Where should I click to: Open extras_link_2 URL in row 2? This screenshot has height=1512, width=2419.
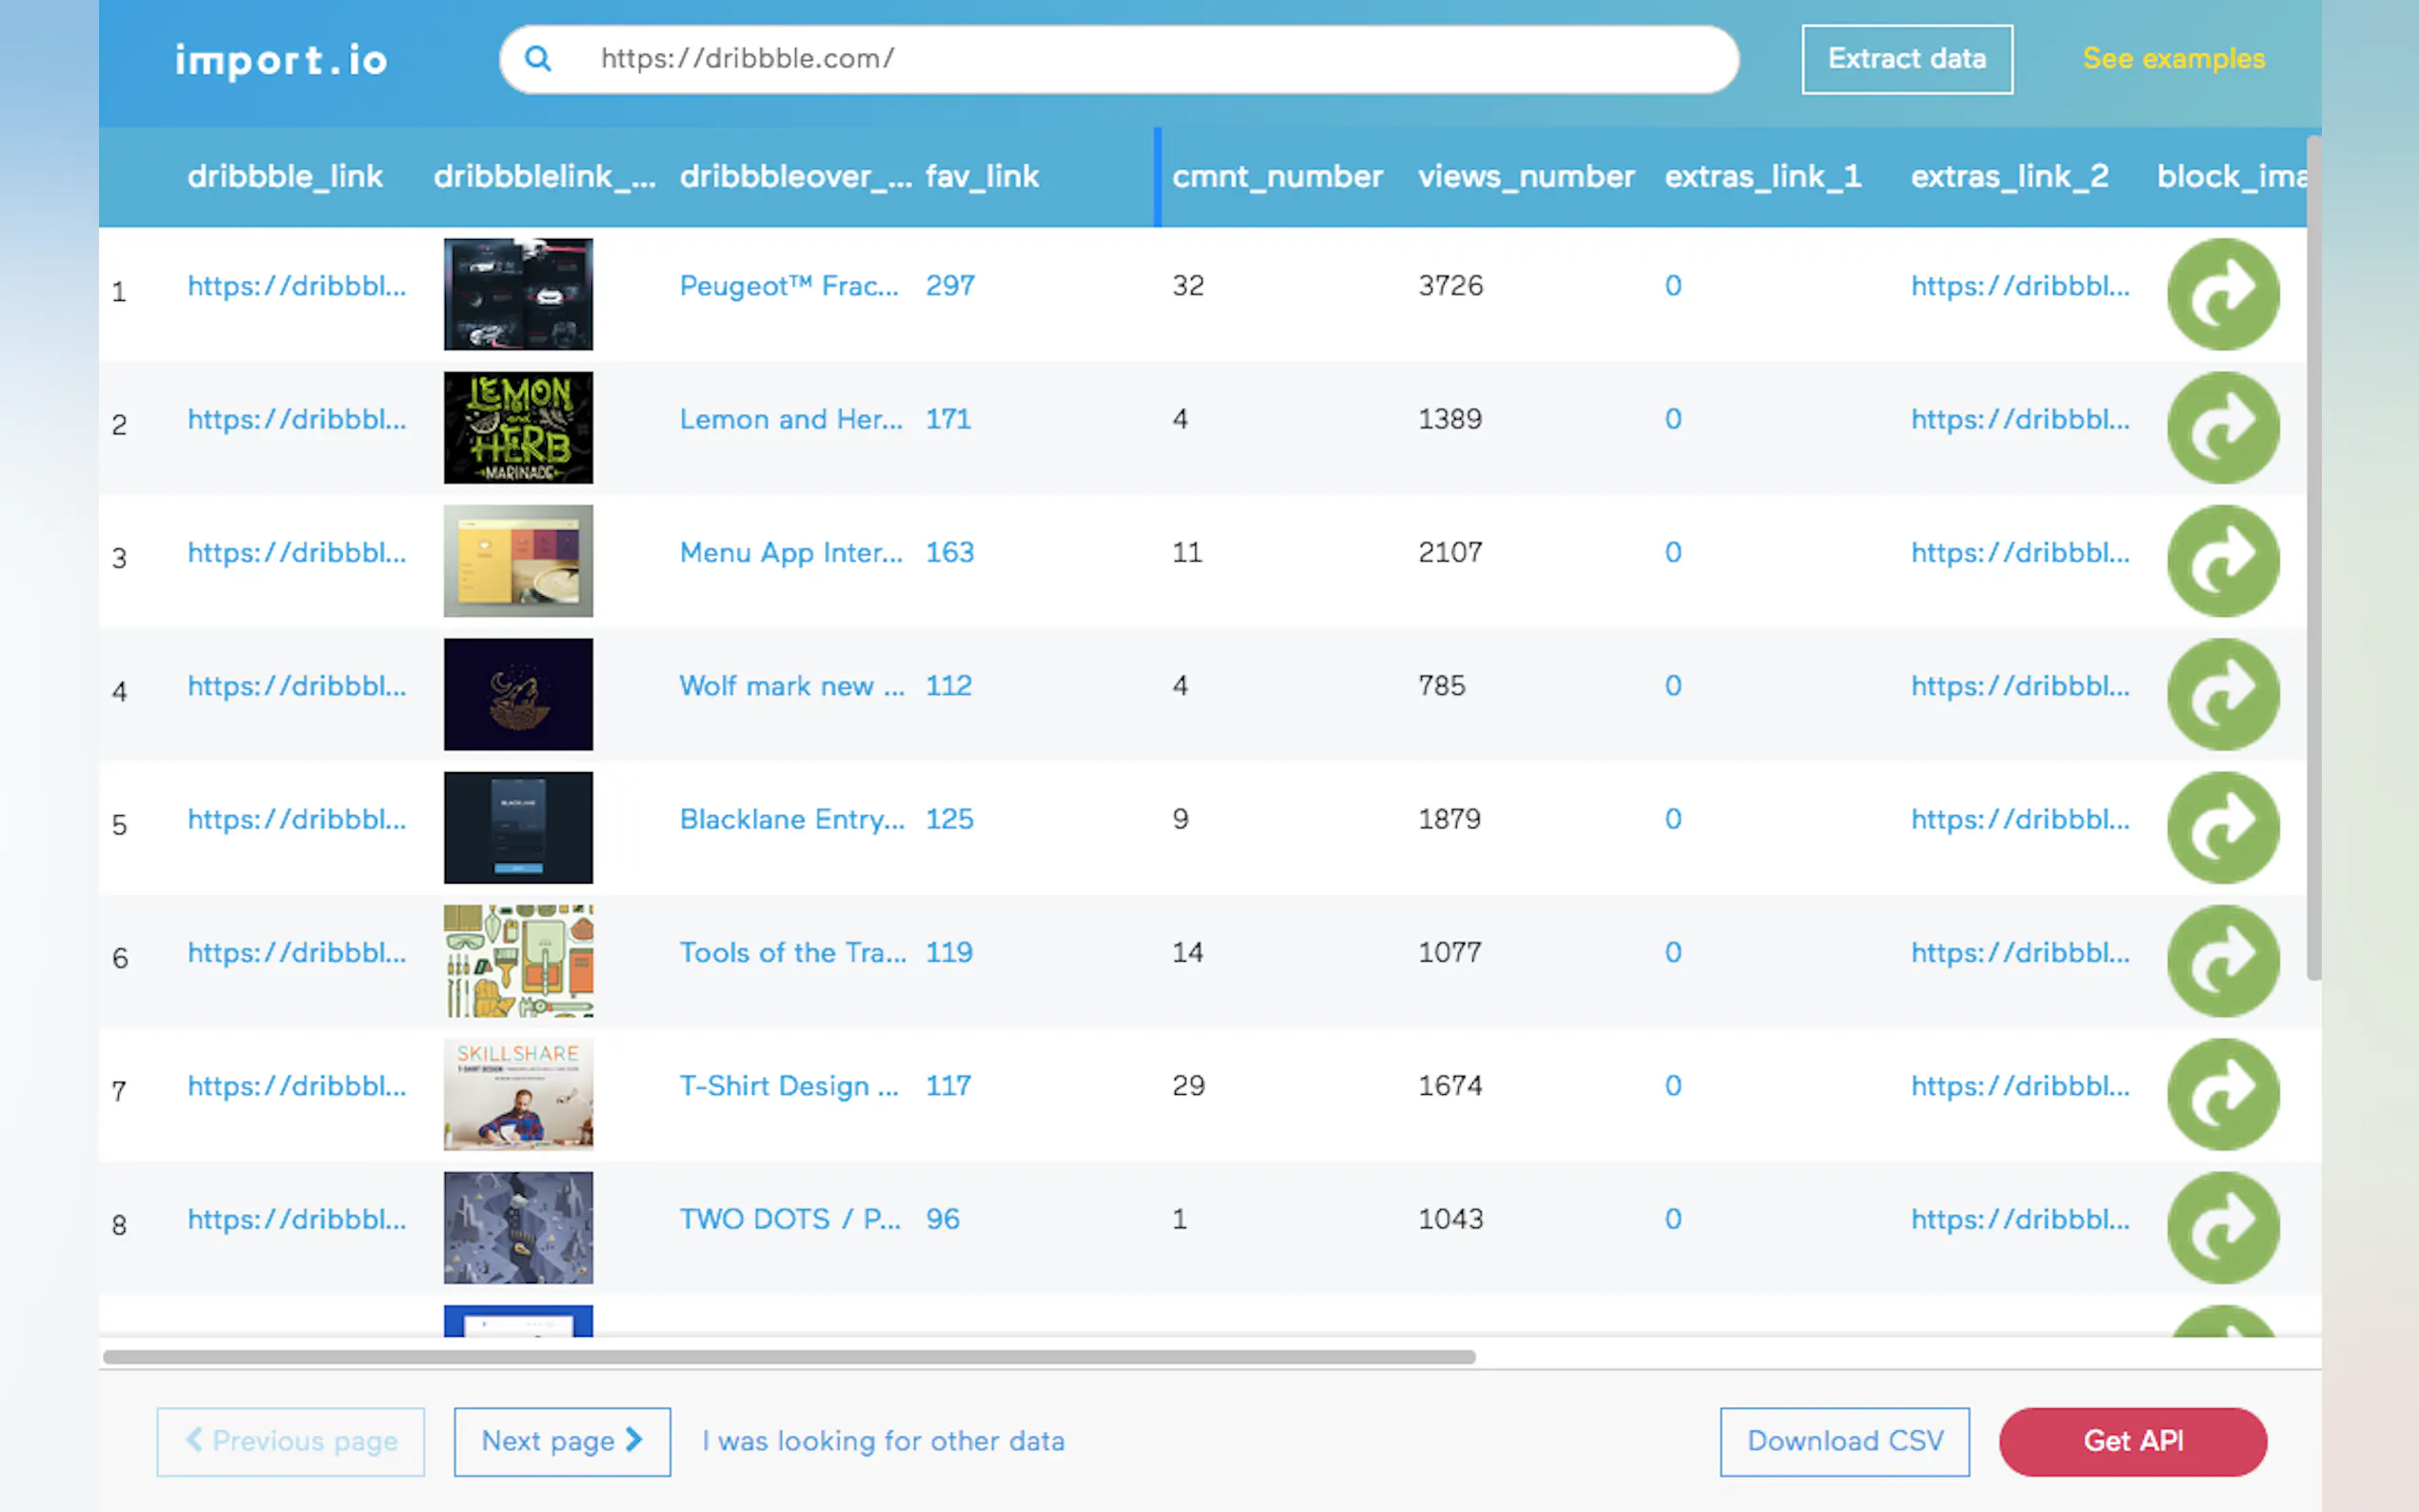point(2020,419)
